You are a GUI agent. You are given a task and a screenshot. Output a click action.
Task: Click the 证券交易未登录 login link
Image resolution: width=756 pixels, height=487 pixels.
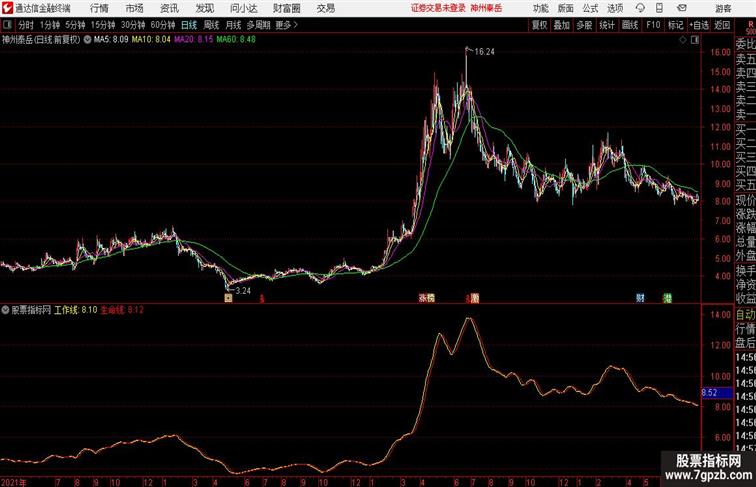(x=438, y=8)
